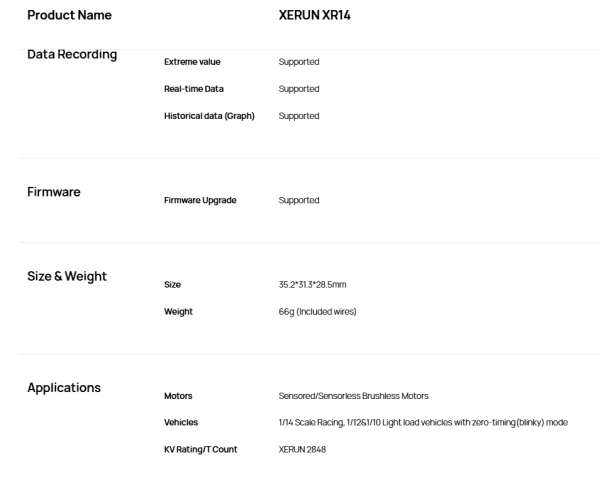Click the 35.2*31.3*28.5mm size value
The image size is (600, 477).
312,285
